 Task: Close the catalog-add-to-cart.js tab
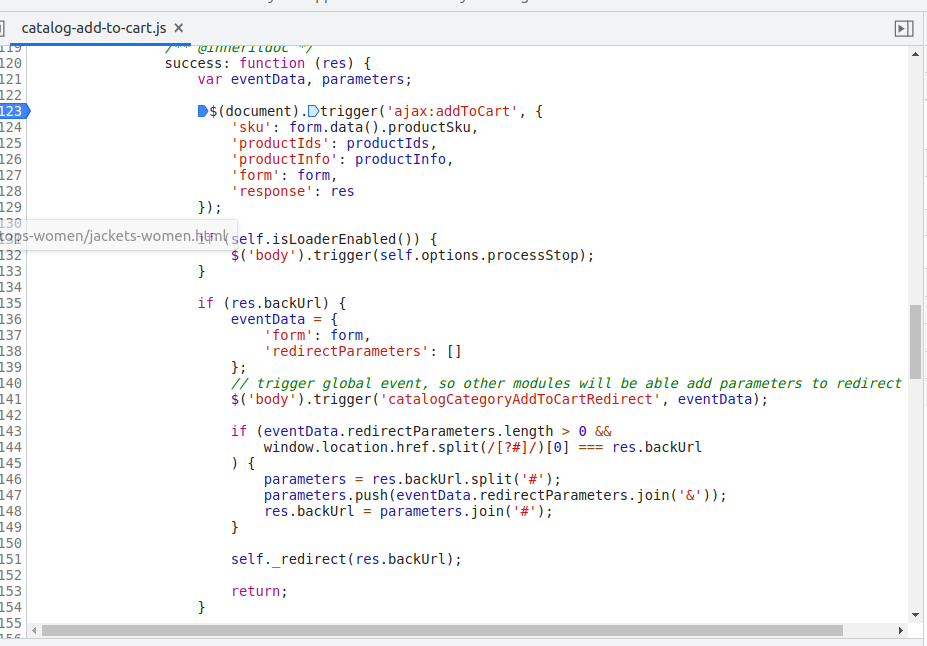click(x=179, y=29)
